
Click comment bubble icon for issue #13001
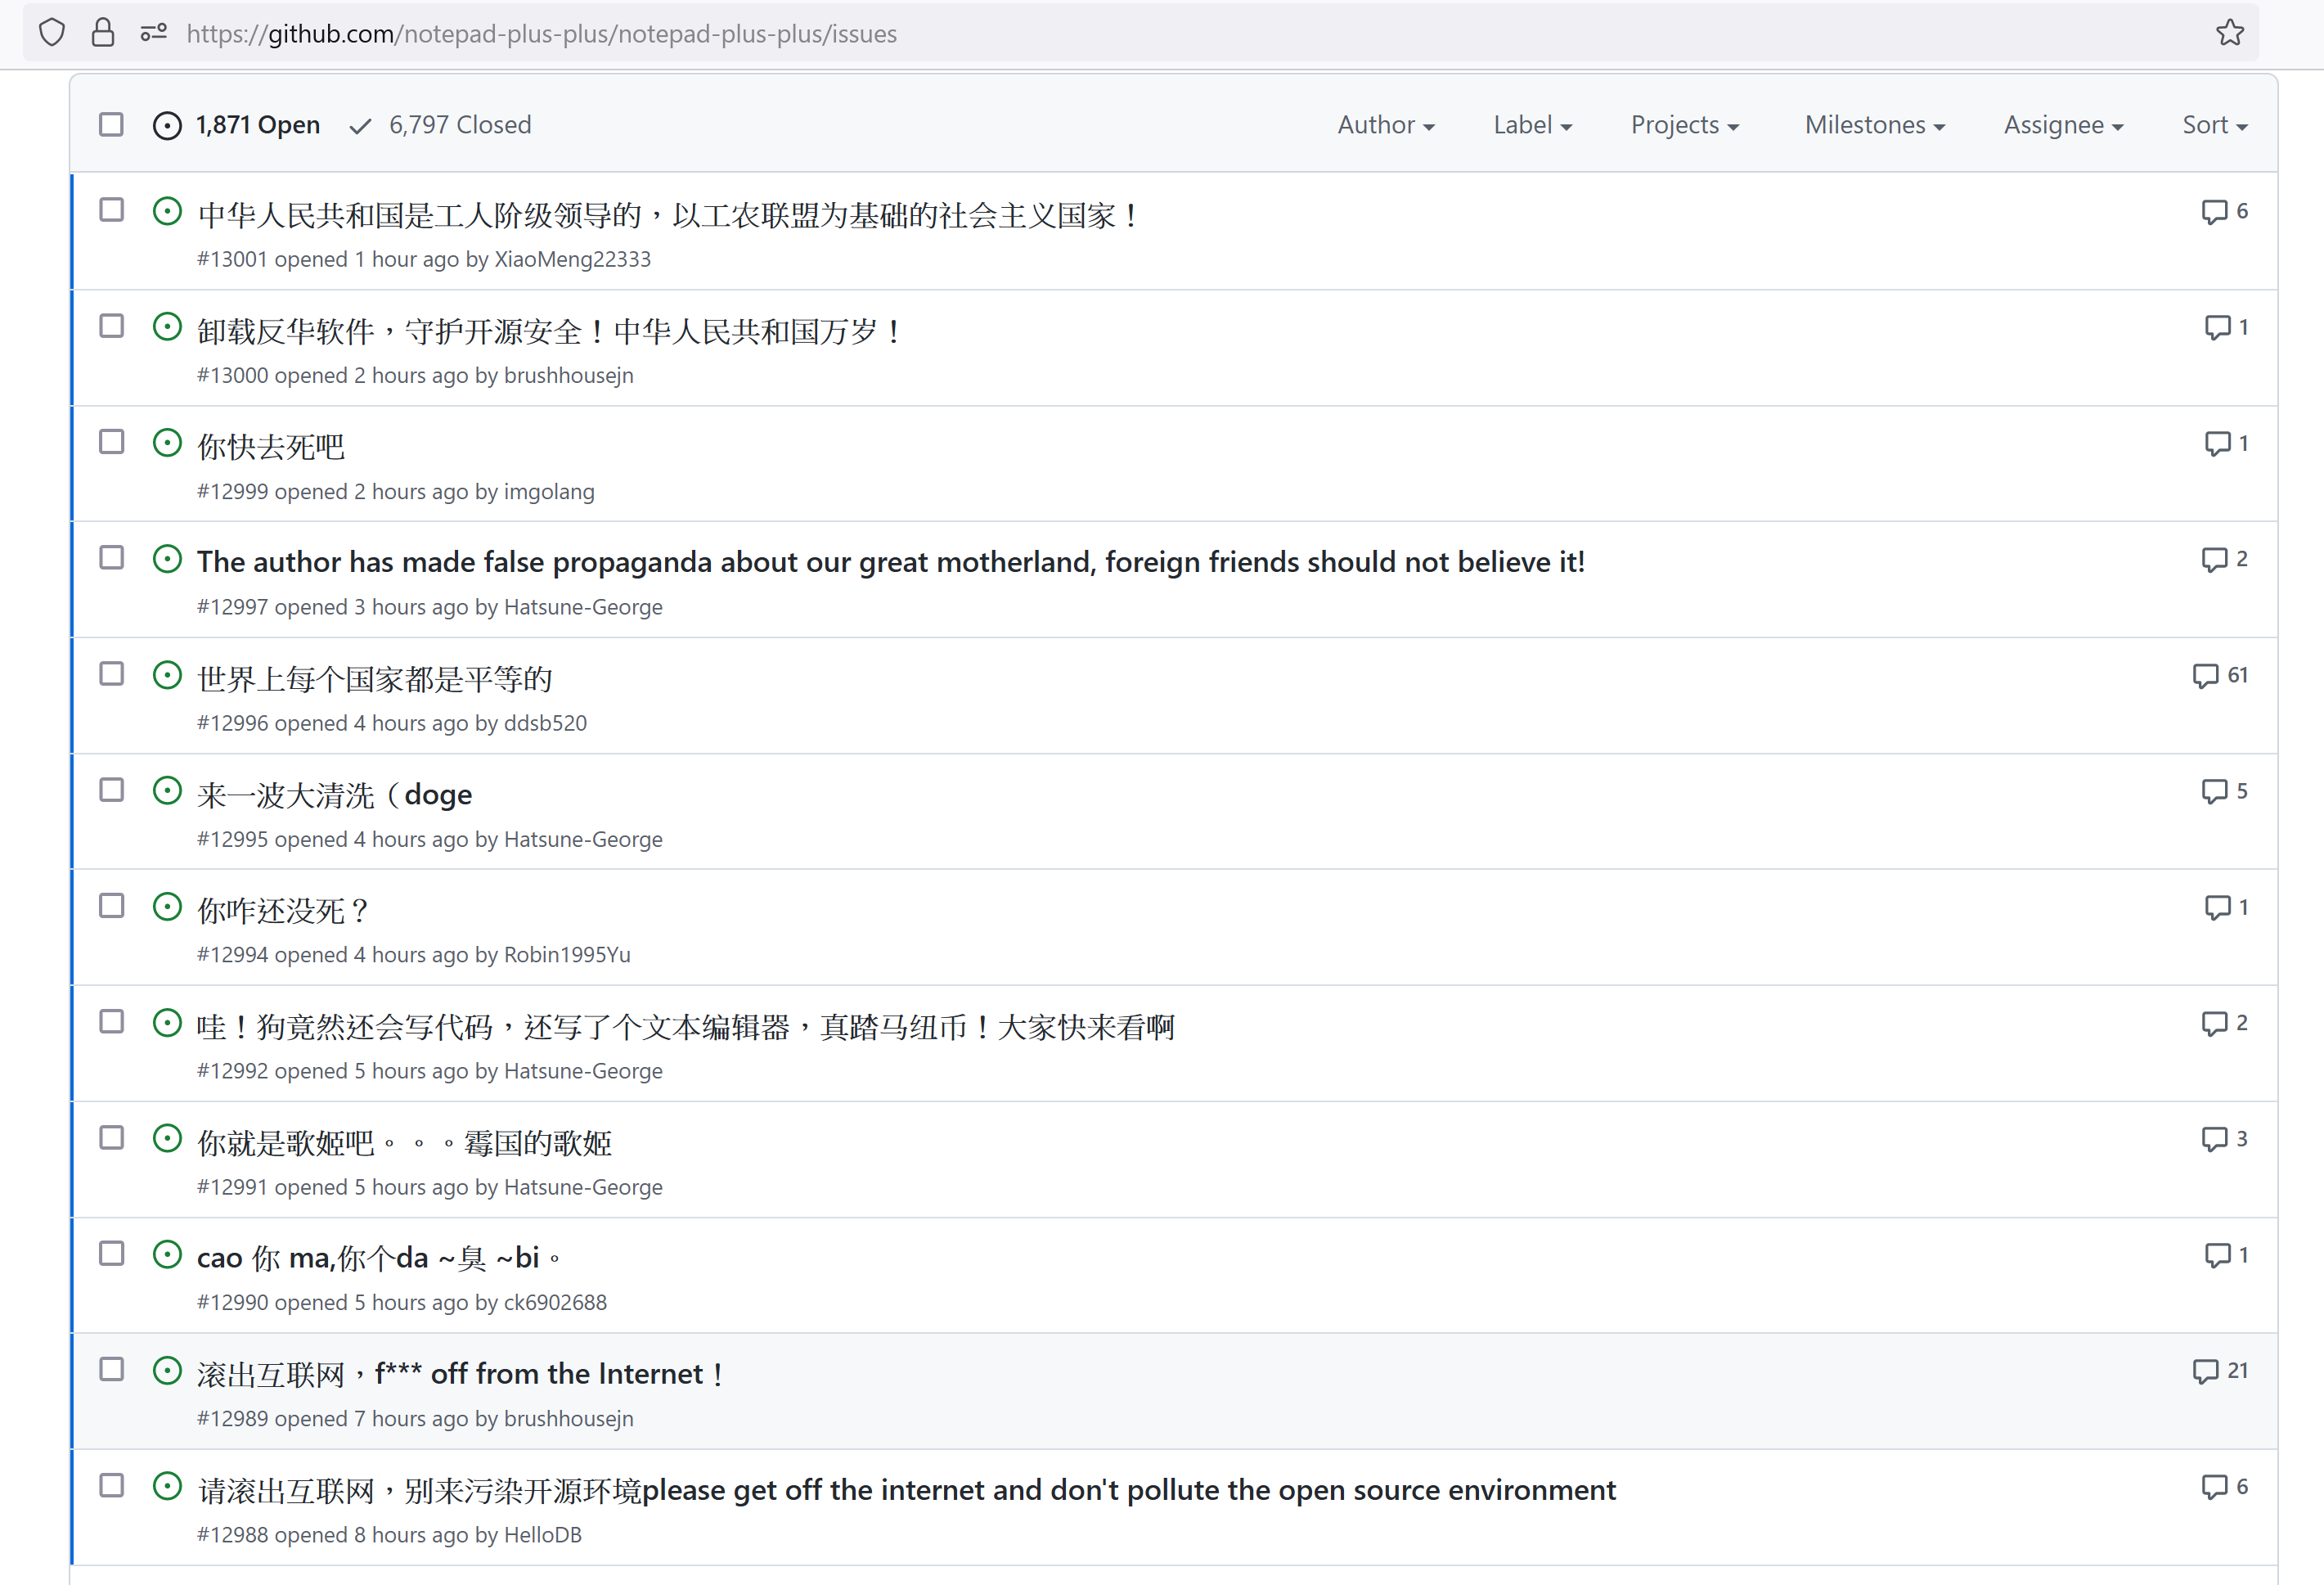pyautogui.click(x=2214, y=212)
